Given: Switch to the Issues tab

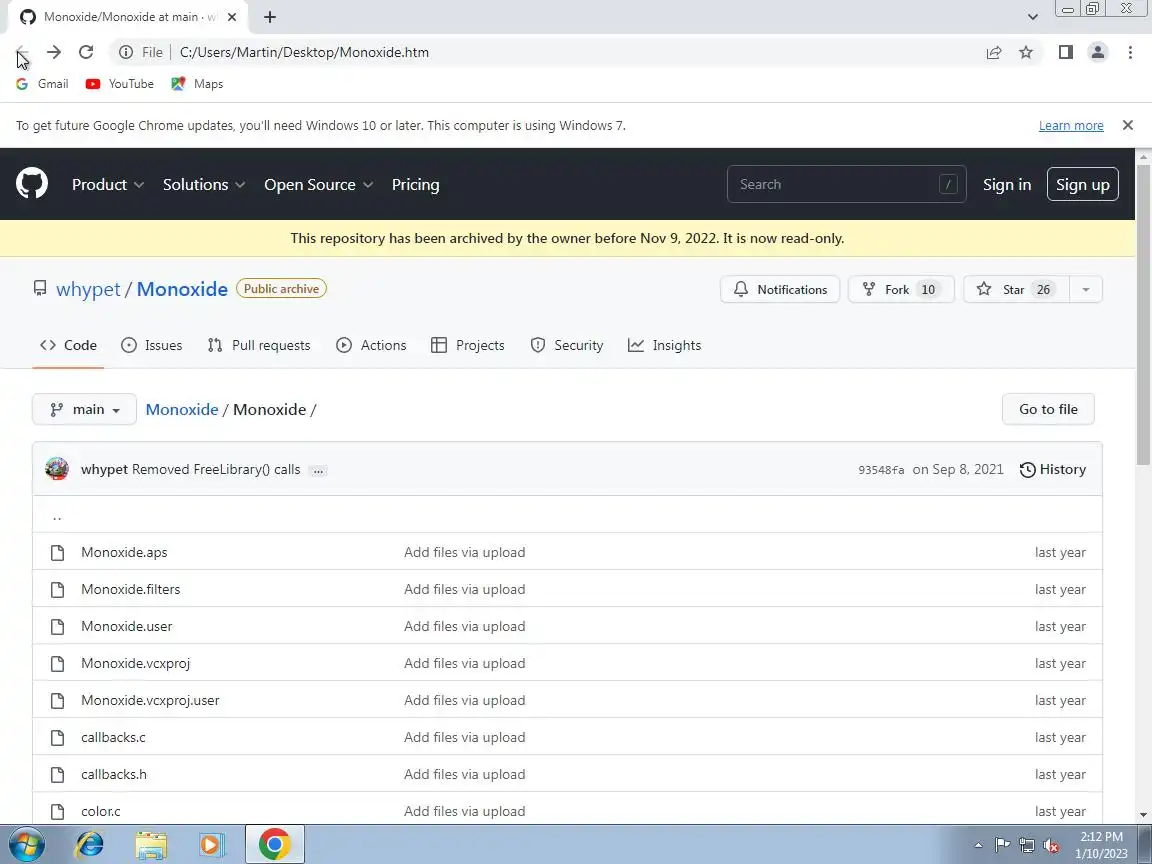Looking at the screenshot, I should pos(151,345).
